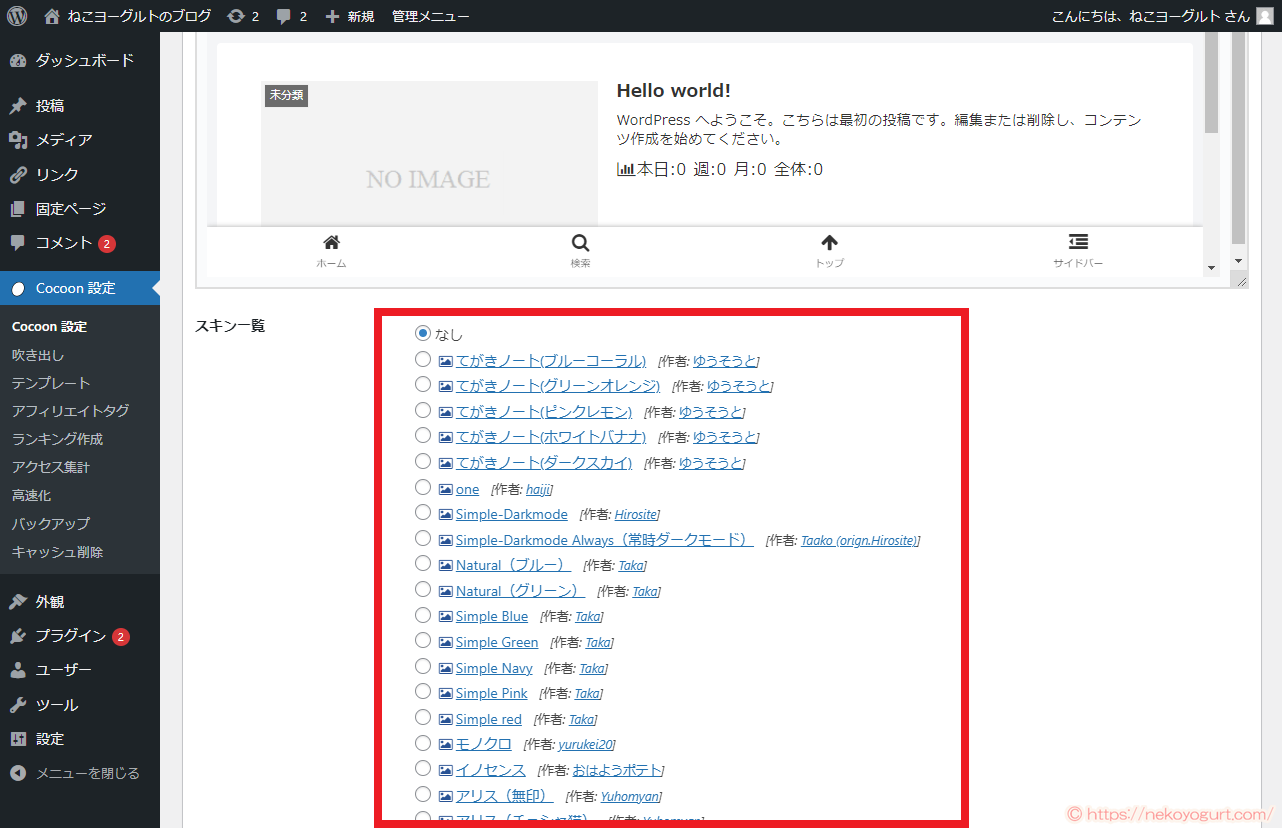Expand the プラグイン menu in sidebar
The width and height of the screenshot is (1282, 828).
[70, 636]
